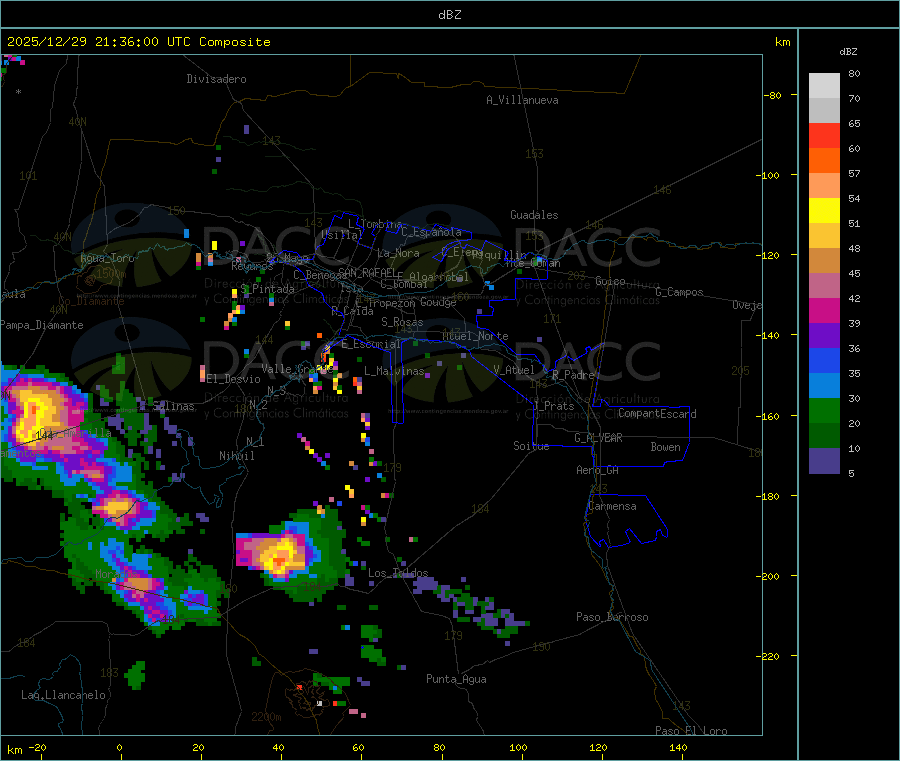
Task: Click the Nihuil location label
Action: click(x=236, y=456)
